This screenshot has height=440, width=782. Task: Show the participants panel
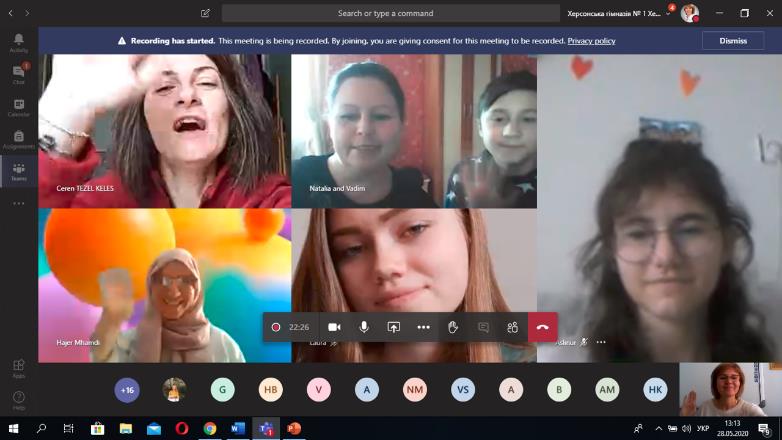coord(512,327)
